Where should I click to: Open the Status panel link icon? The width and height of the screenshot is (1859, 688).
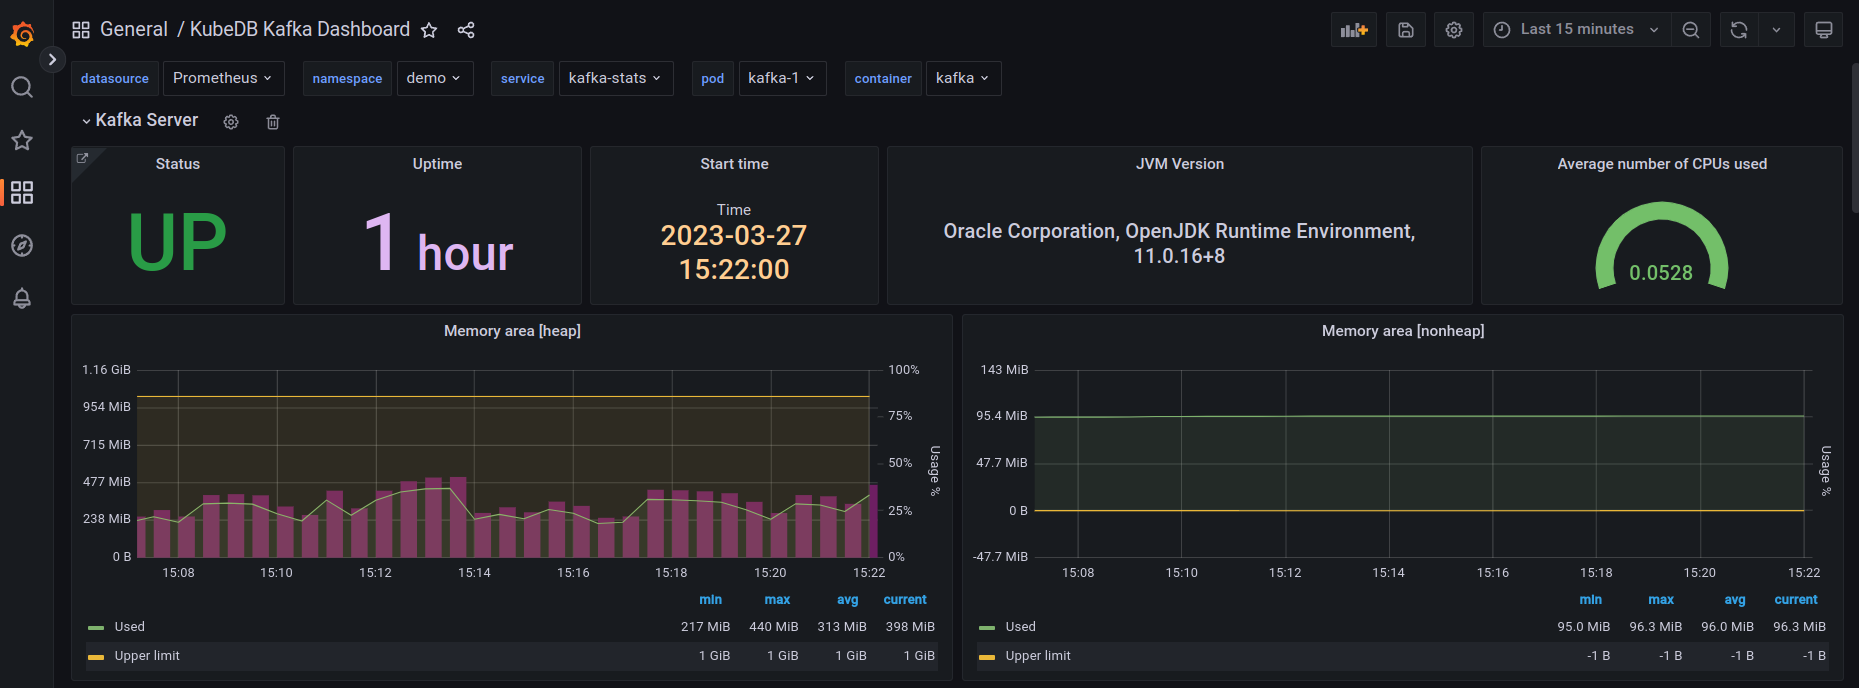pos(83,158)
